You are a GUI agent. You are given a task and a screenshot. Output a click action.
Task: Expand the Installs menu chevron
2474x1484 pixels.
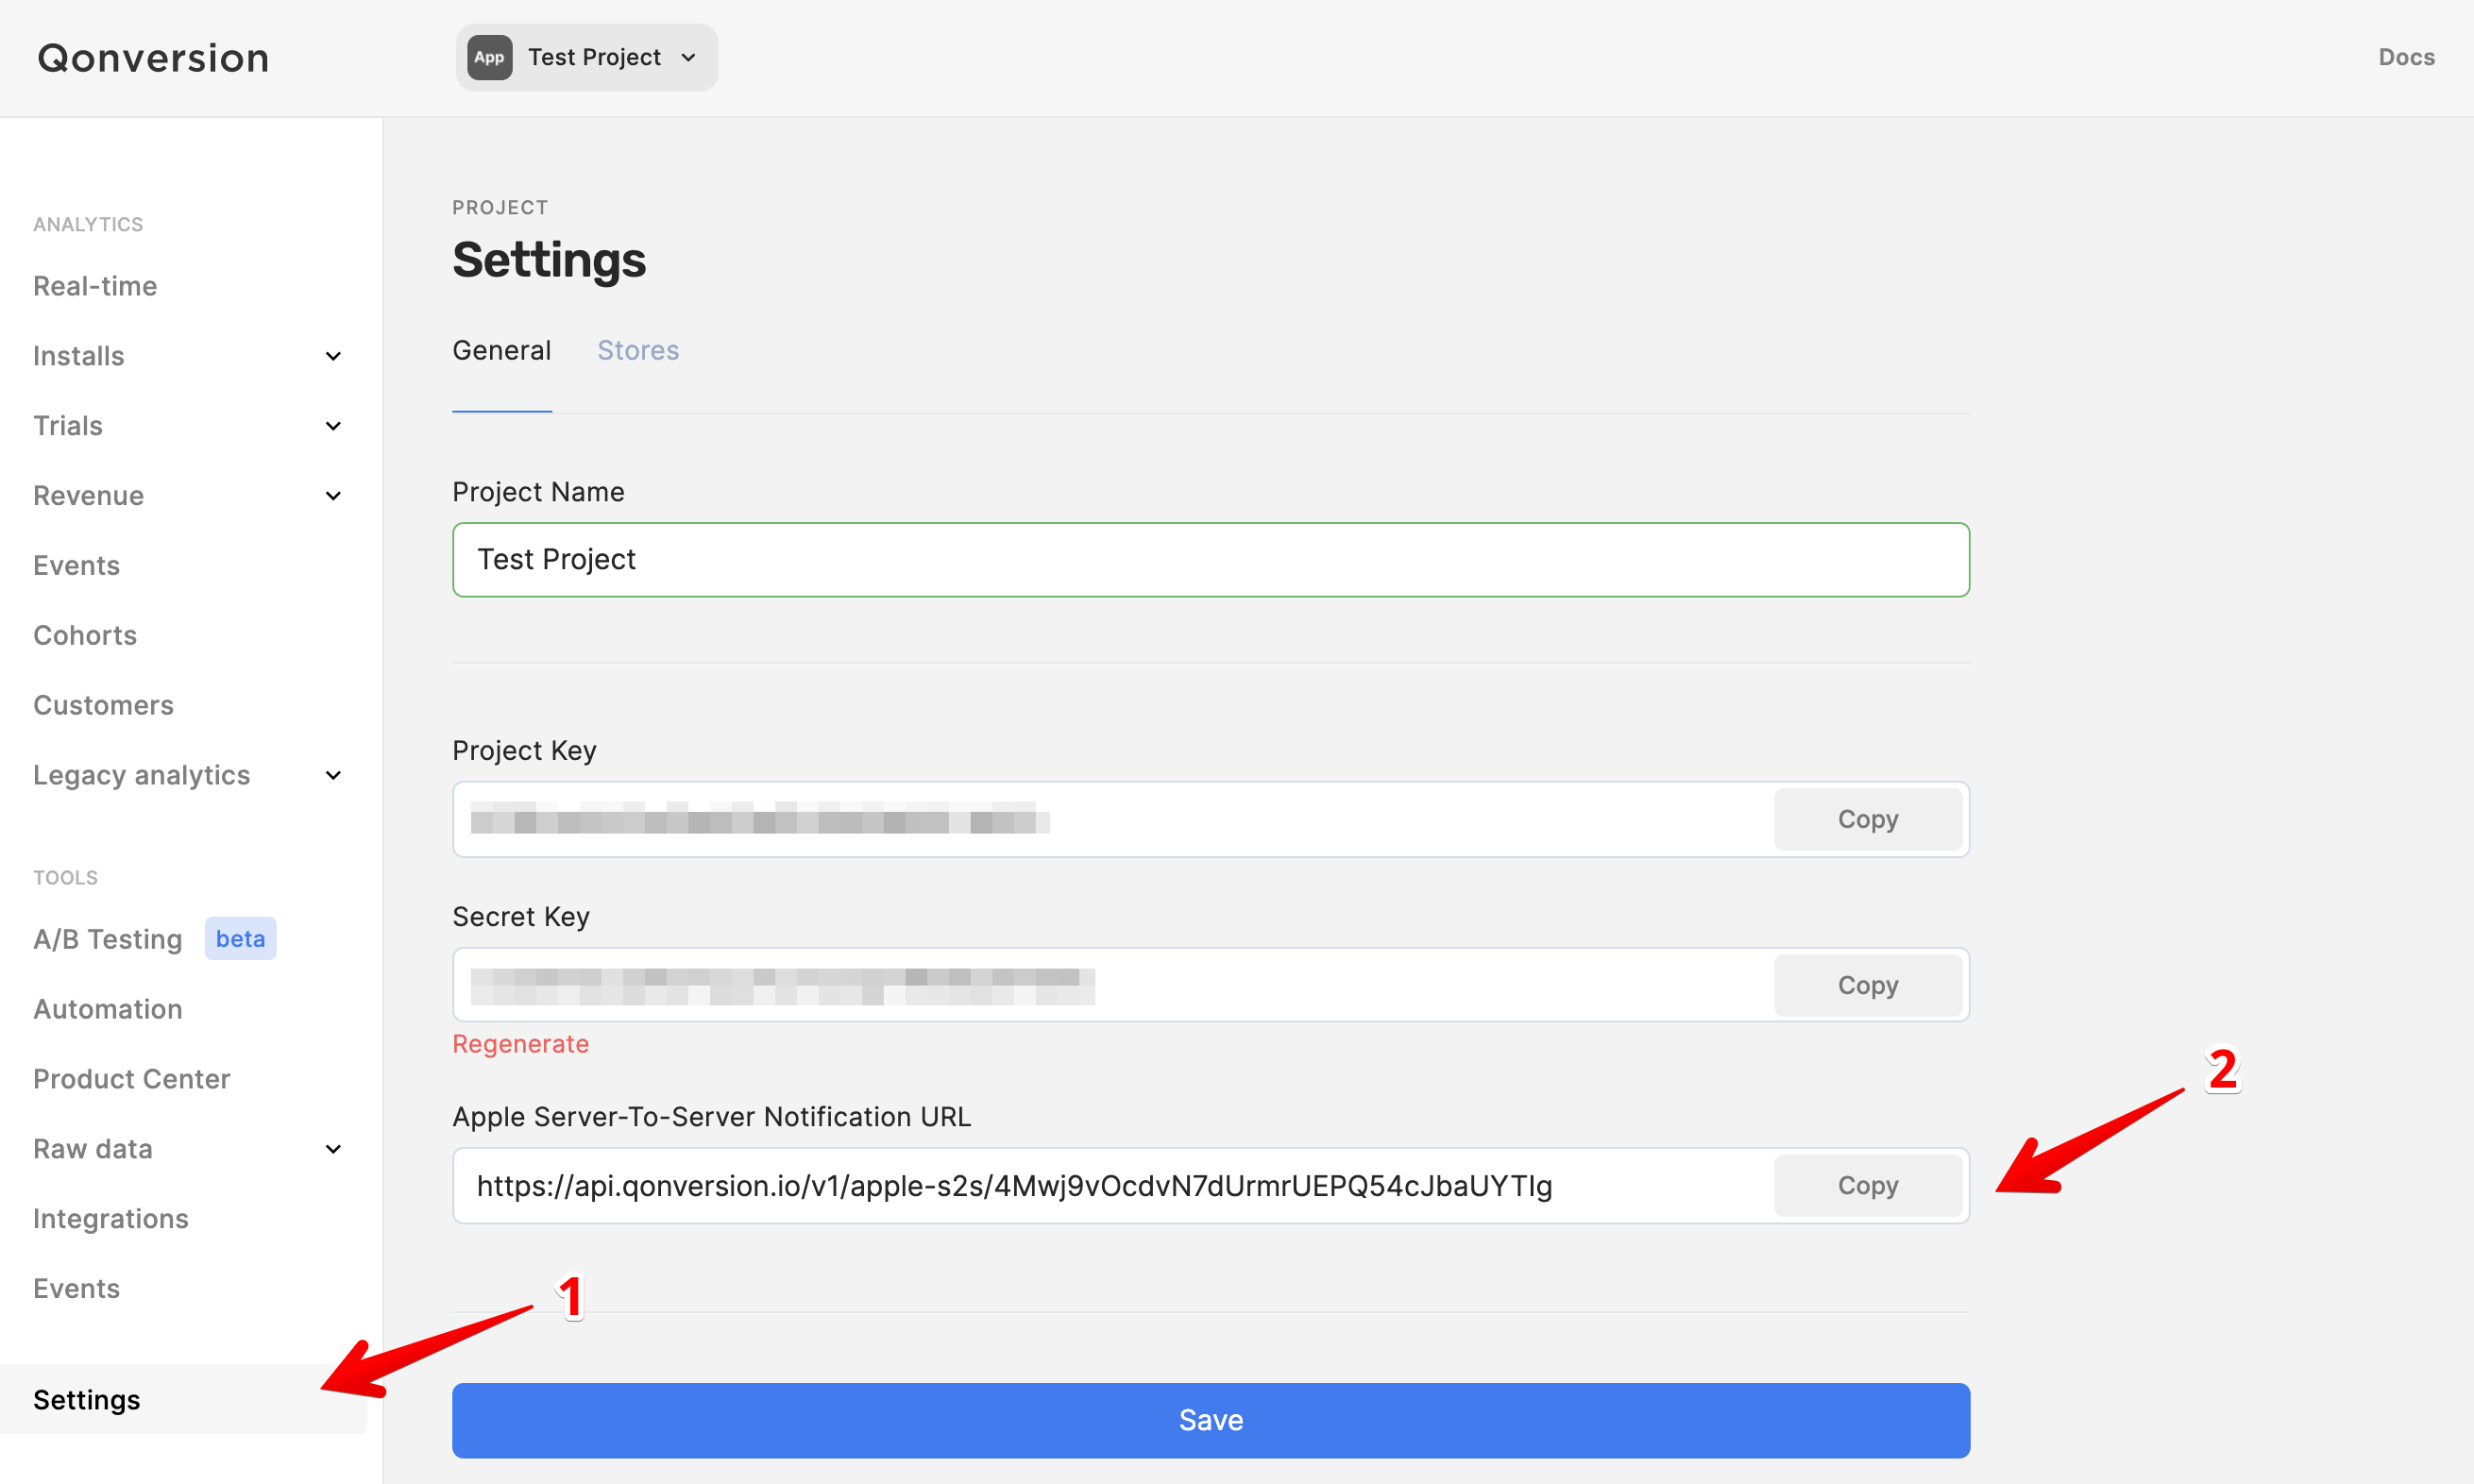coord(333,356)
